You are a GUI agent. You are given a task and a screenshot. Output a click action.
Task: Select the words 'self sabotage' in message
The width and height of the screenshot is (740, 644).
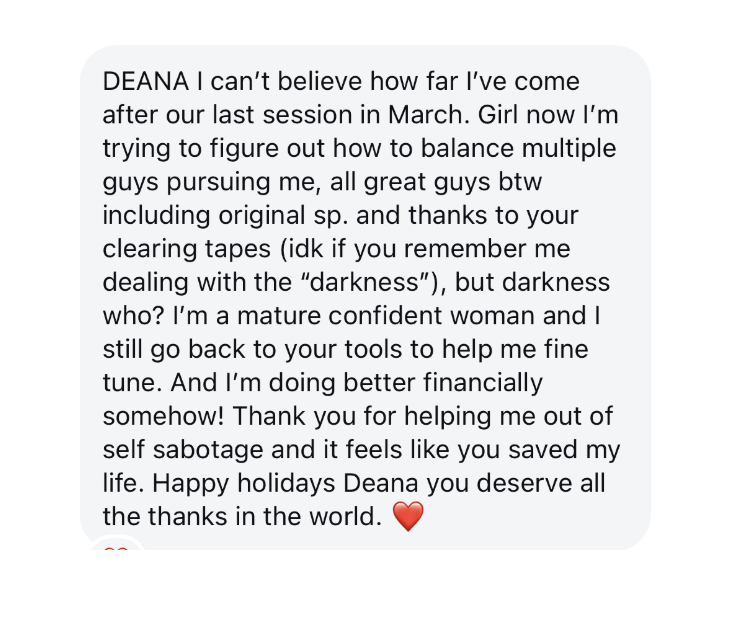pyautogui.click(x=183, y=450)
